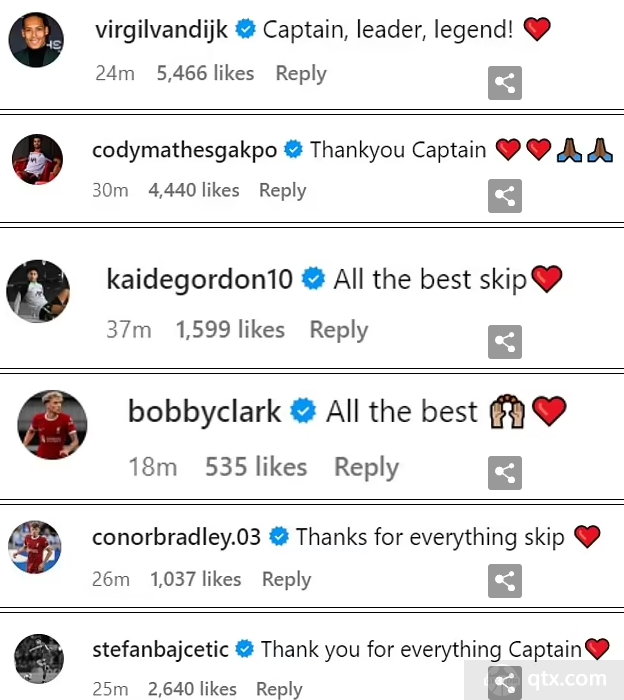Open bobbyclark's profile picture
Image resolution: width=624 pixels, height=700 pixels.
52,425
